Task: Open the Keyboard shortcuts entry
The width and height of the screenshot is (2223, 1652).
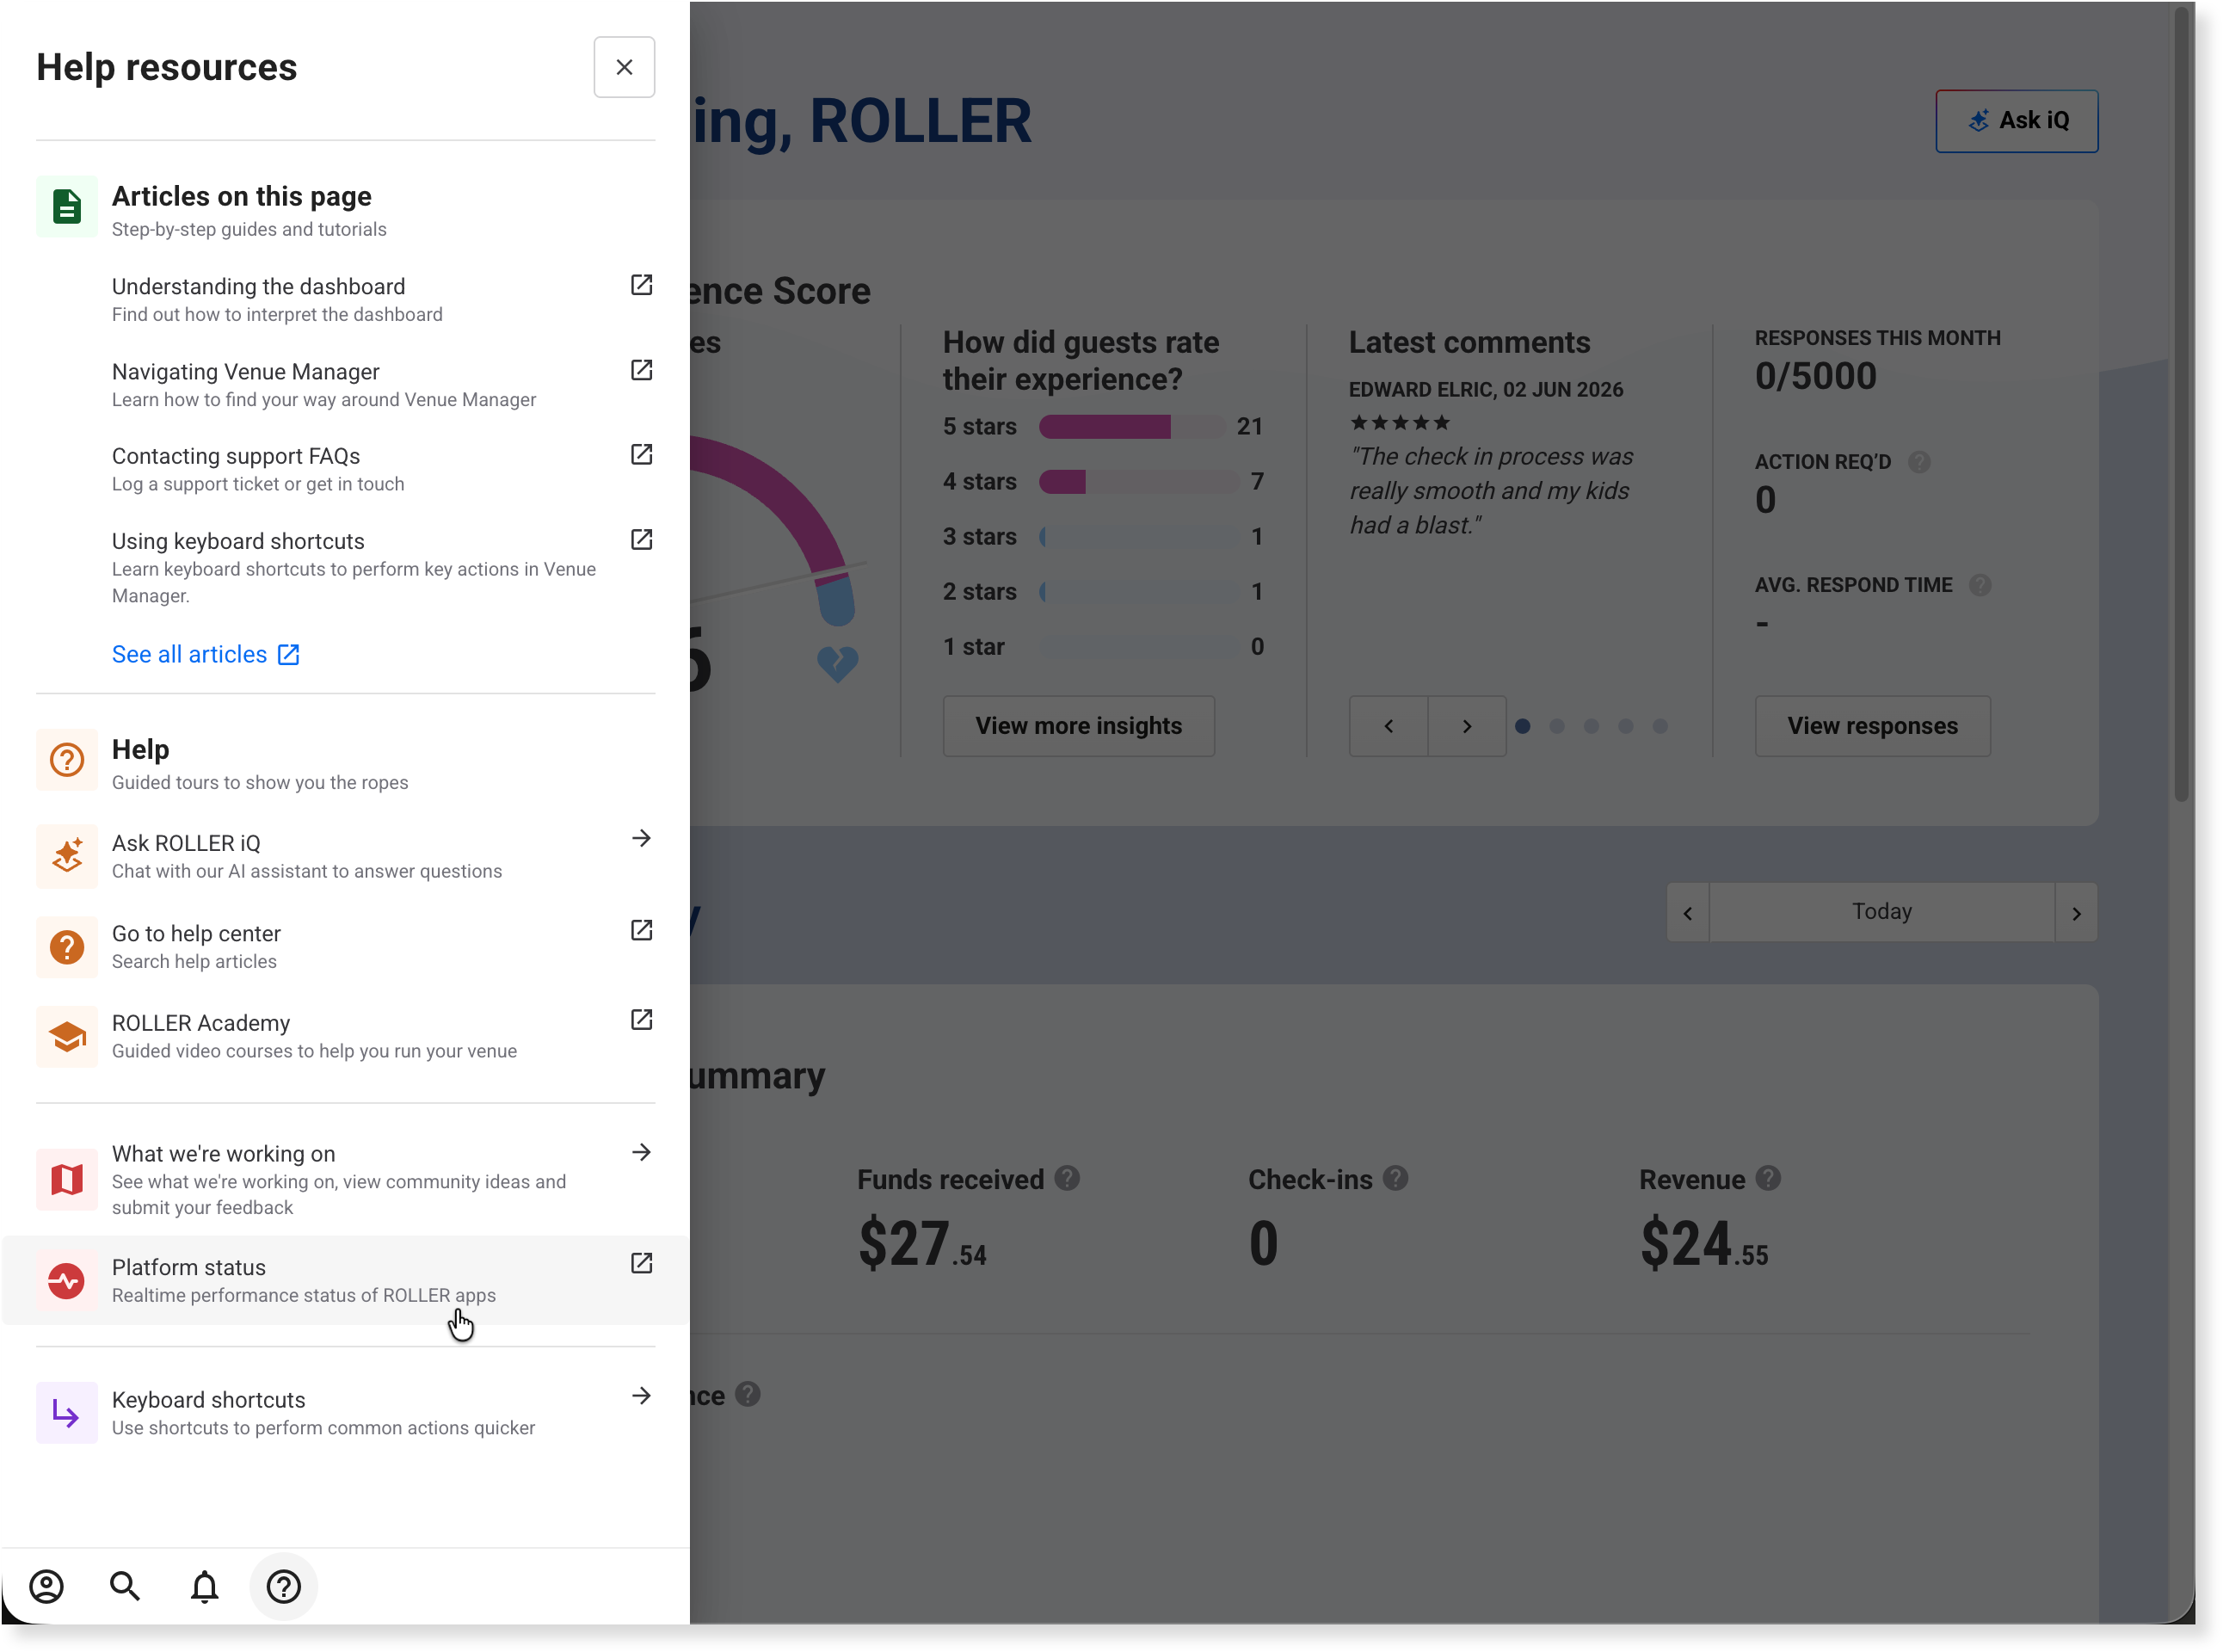Action: tap(345, 1413)
